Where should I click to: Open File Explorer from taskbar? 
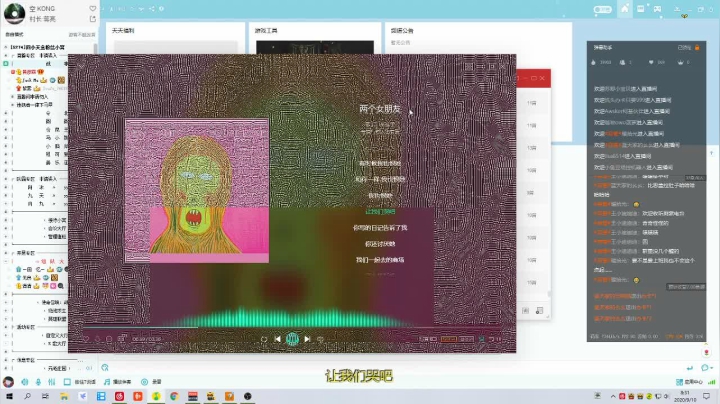click(x=64, y=396)
